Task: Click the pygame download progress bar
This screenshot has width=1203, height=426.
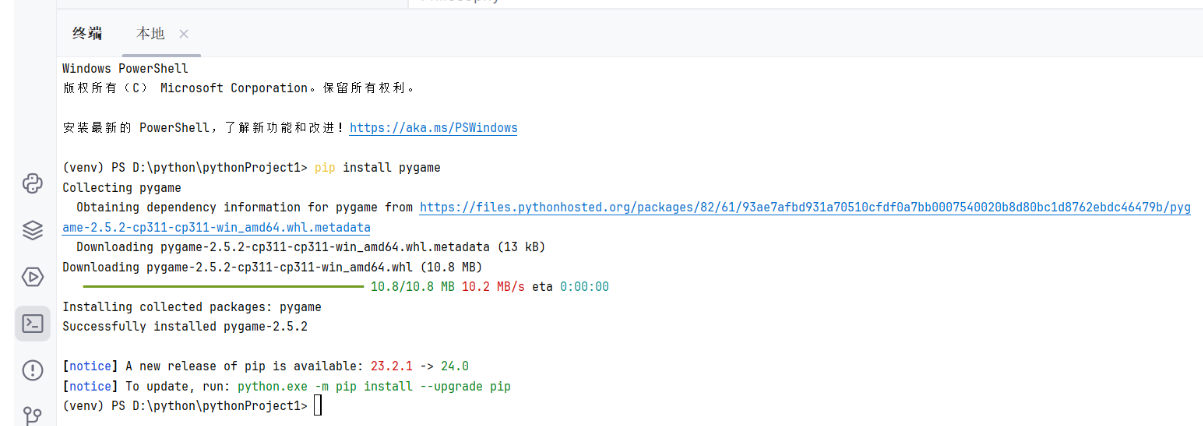Action: click(x=223, y=287)
